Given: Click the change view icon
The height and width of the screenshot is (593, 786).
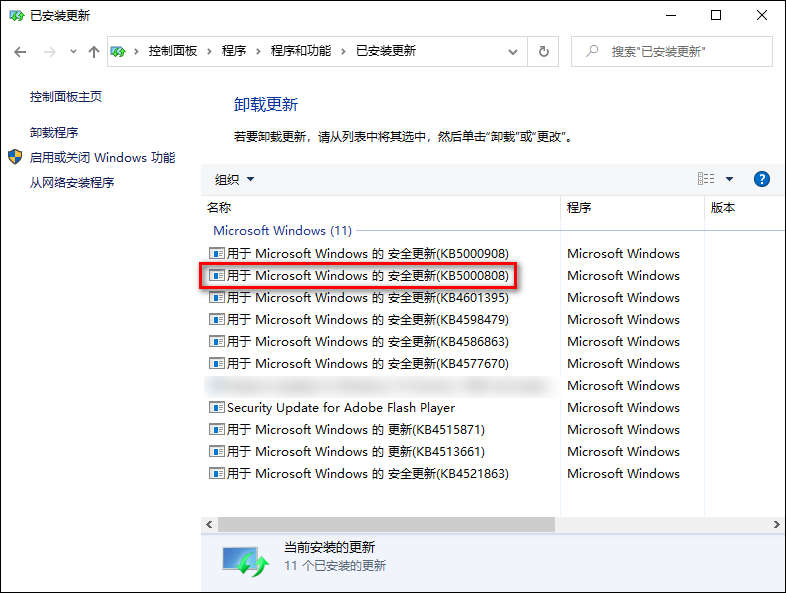Looking at the screenshot, I should pyautogui.click(x=706, y=178).
